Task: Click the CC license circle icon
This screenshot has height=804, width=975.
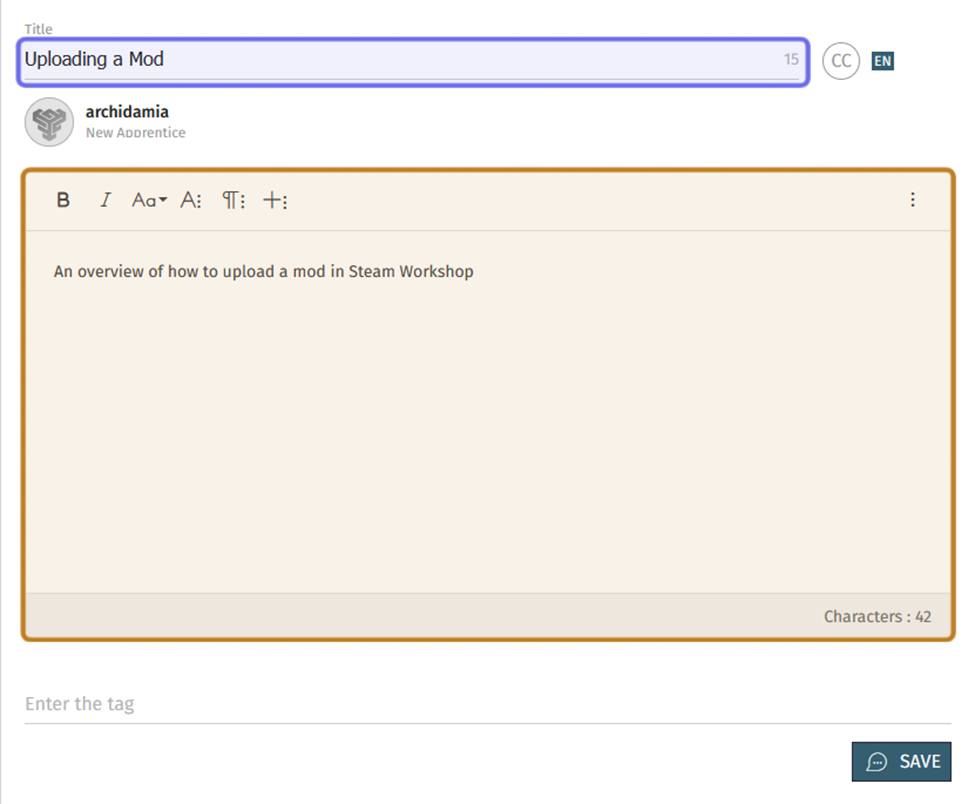Action: (x=841, y=61)
